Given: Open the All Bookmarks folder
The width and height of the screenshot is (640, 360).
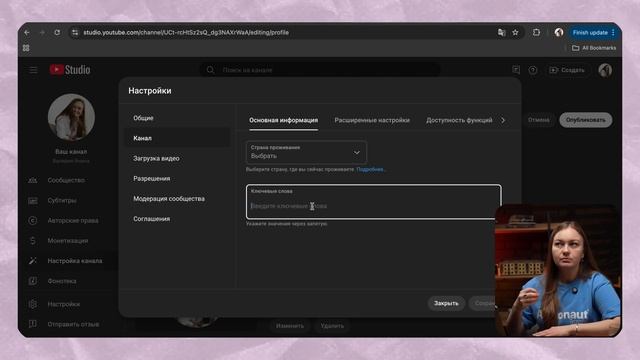Looking at the screenshot, I should point(594,48).
